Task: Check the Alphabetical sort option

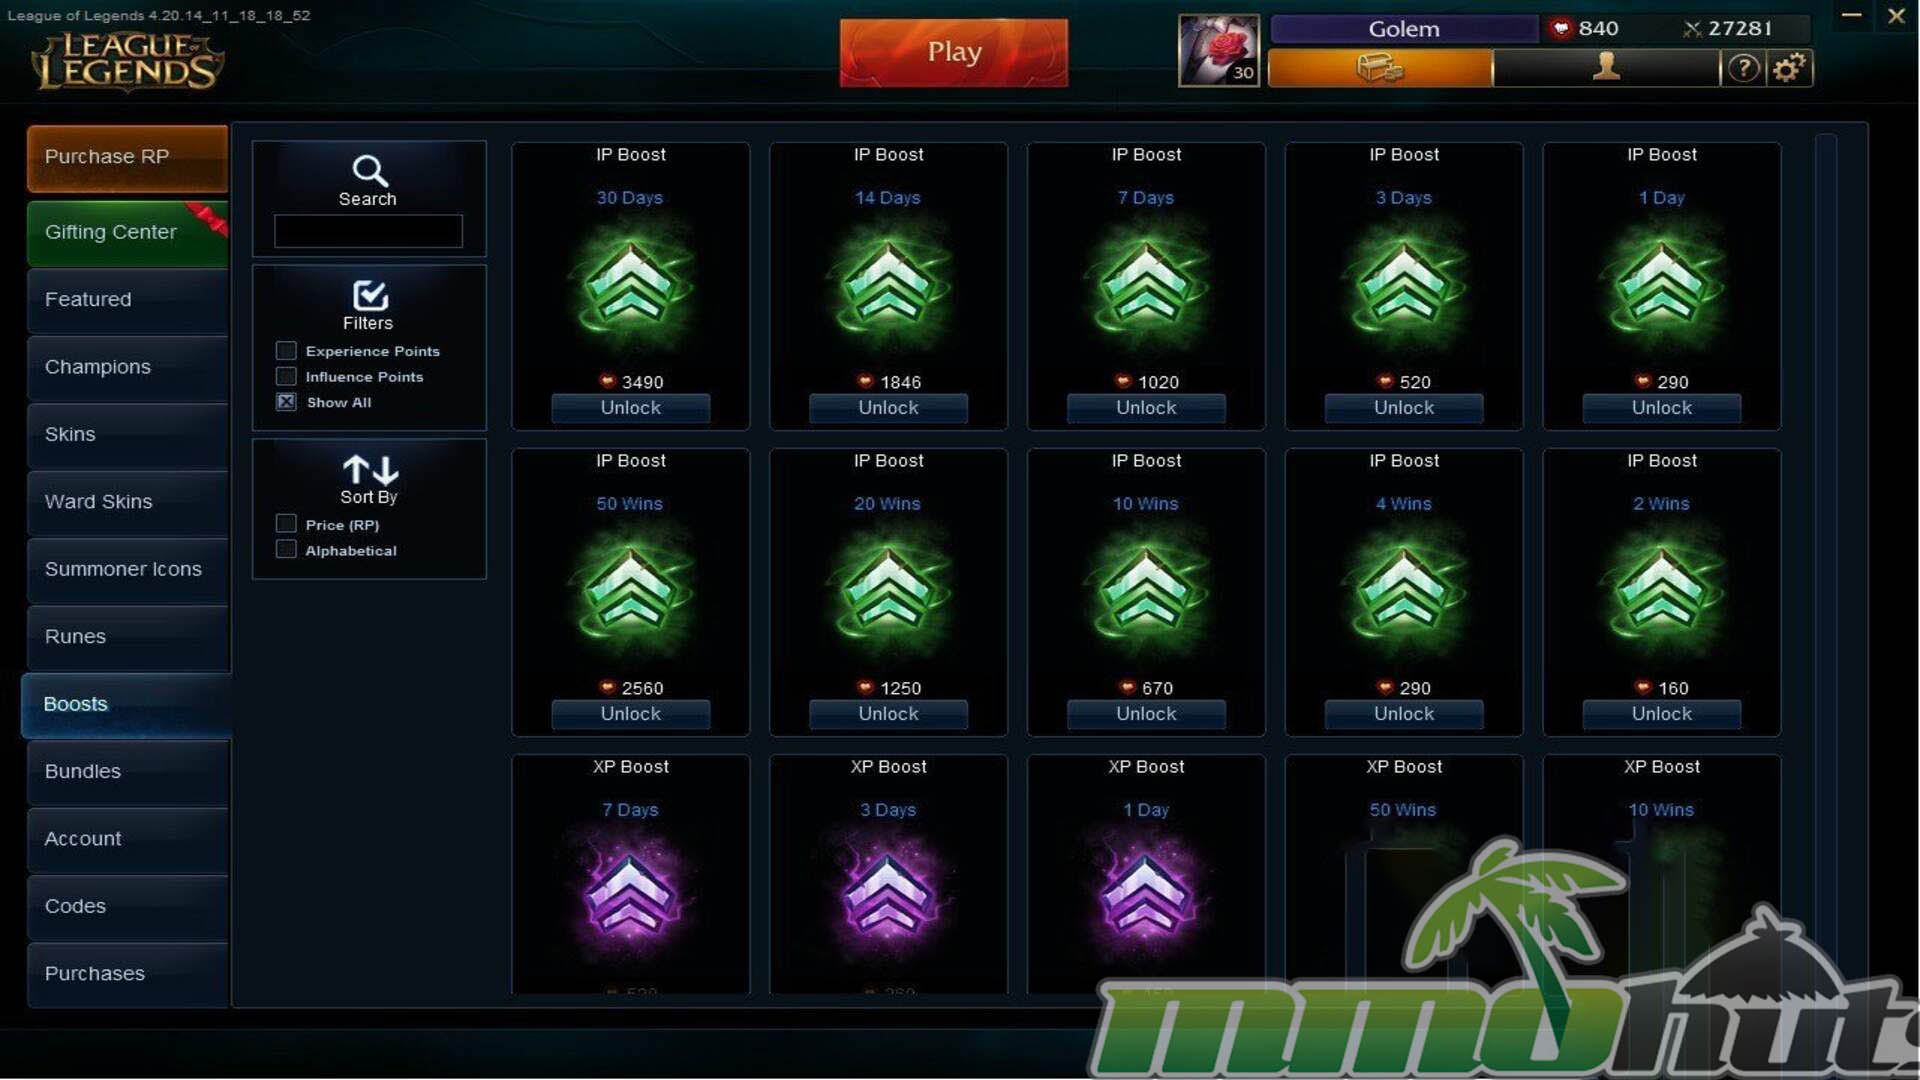Action: 286,550
